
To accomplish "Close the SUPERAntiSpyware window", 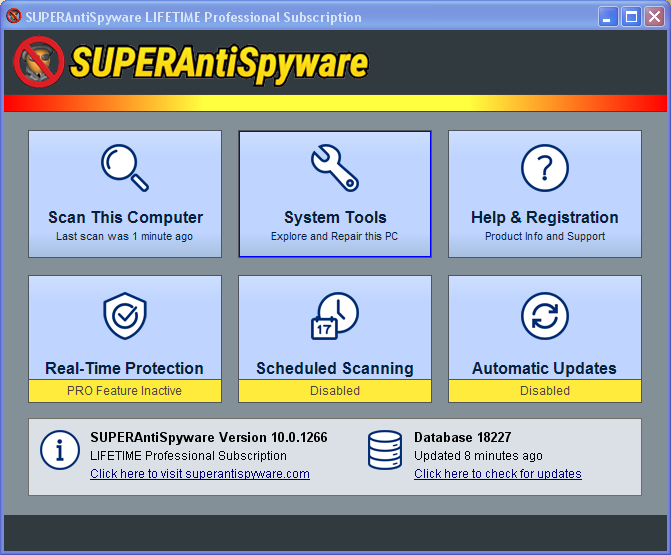I will [x=654, y=17].
